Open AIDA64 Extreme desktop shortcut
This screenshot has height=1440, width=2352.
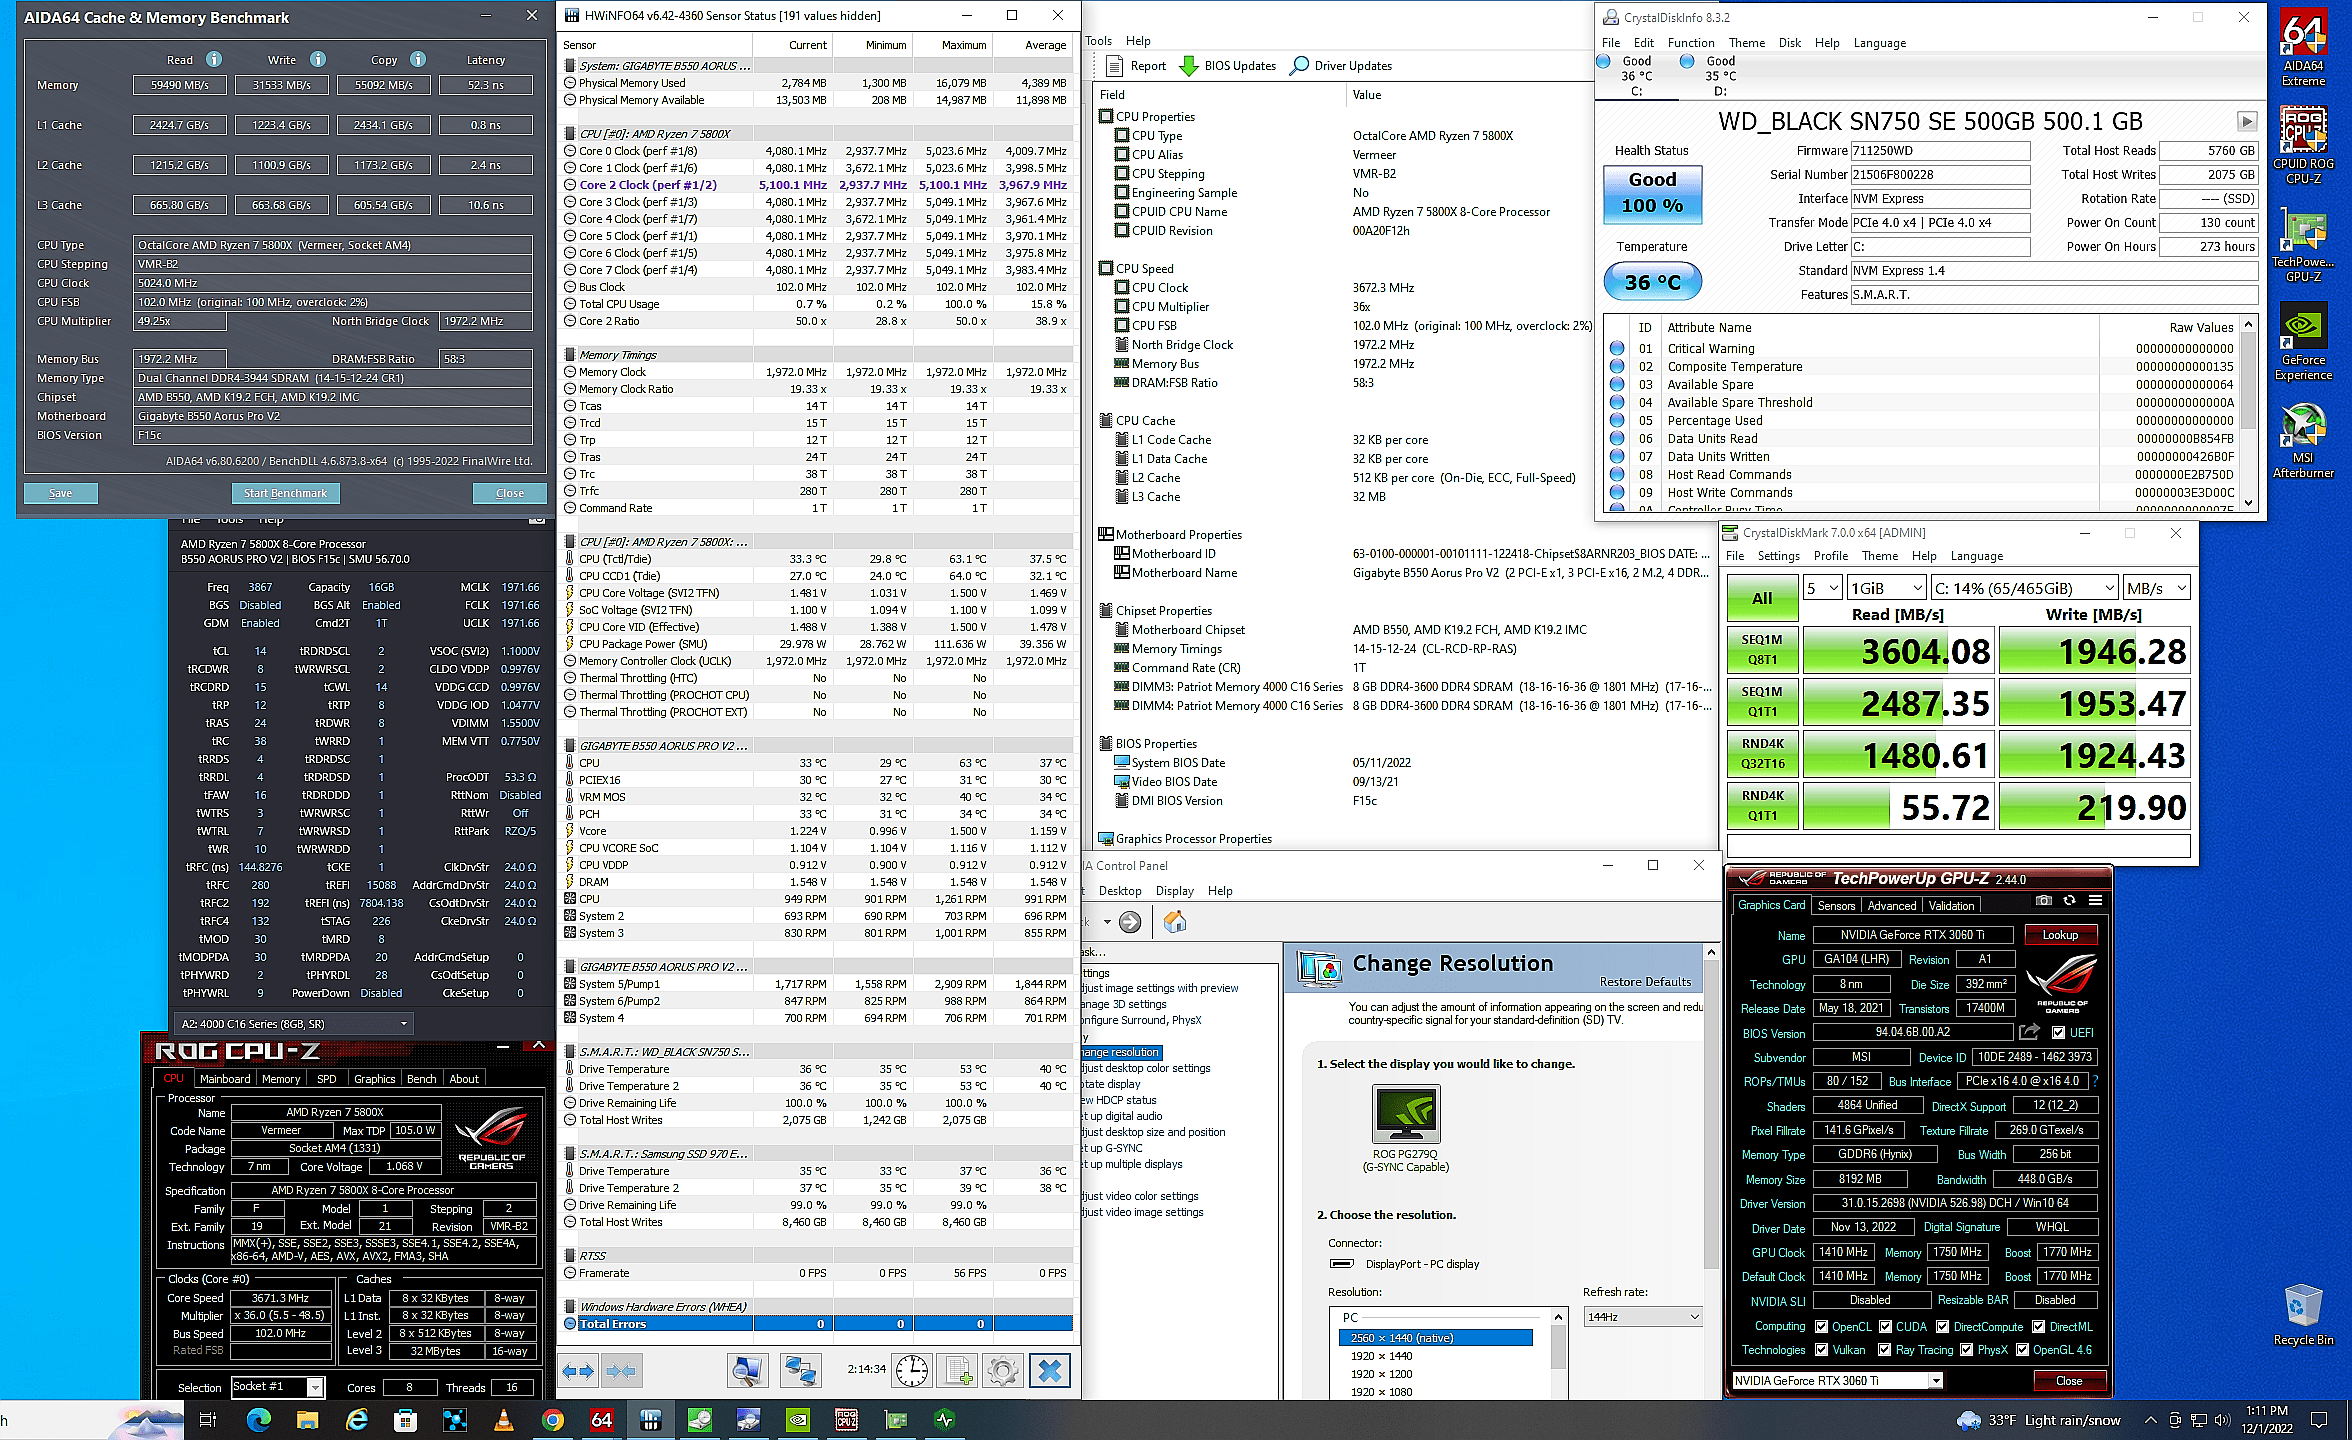coord(2303,48)
